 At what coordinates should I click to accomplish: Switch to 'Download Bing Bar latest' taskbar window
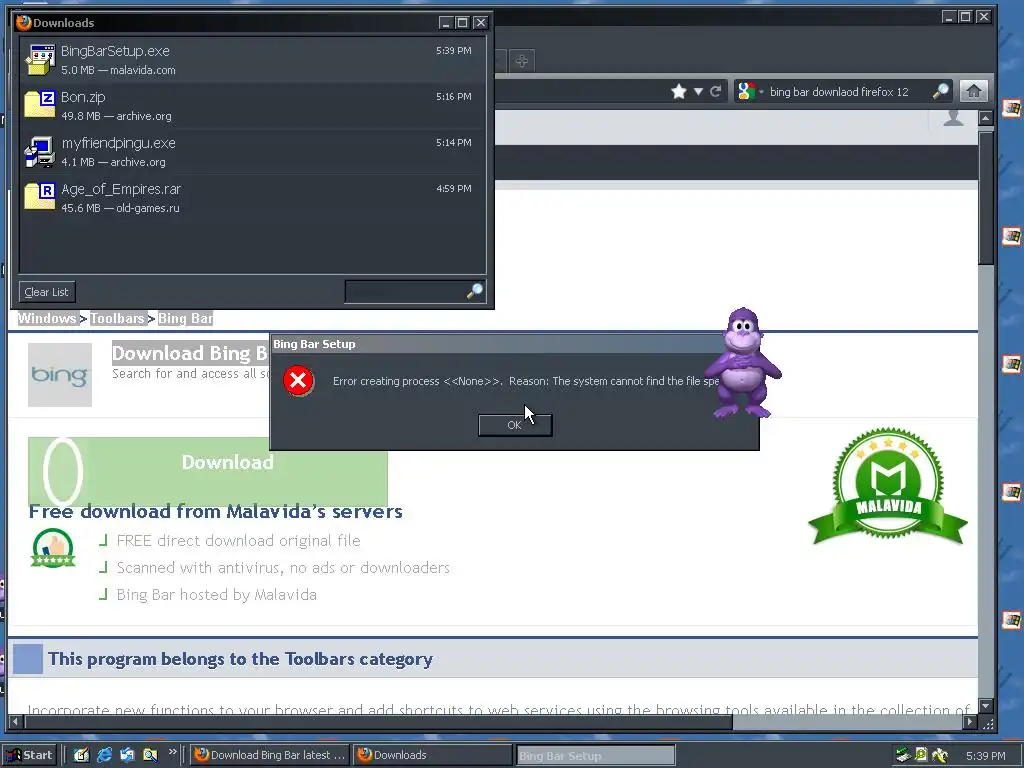pos(269,756)
